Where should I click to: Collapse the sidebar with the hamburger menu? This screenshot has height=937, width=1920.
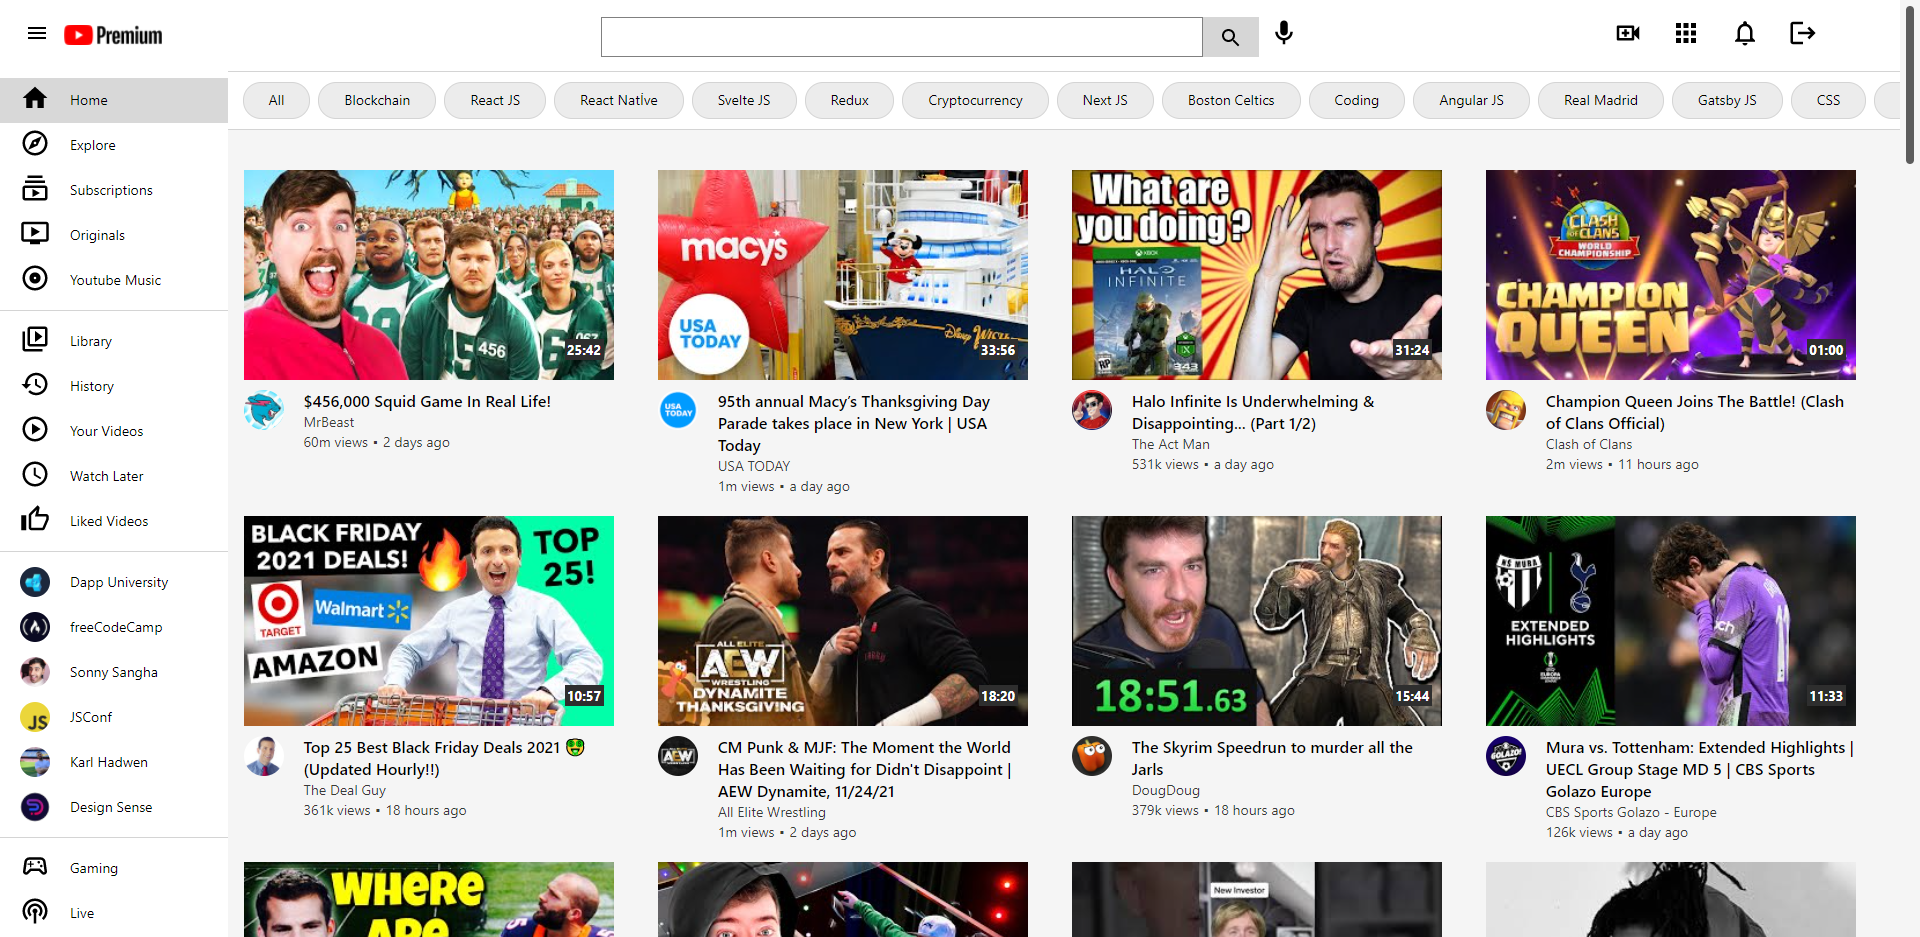(x=37, y=33)
